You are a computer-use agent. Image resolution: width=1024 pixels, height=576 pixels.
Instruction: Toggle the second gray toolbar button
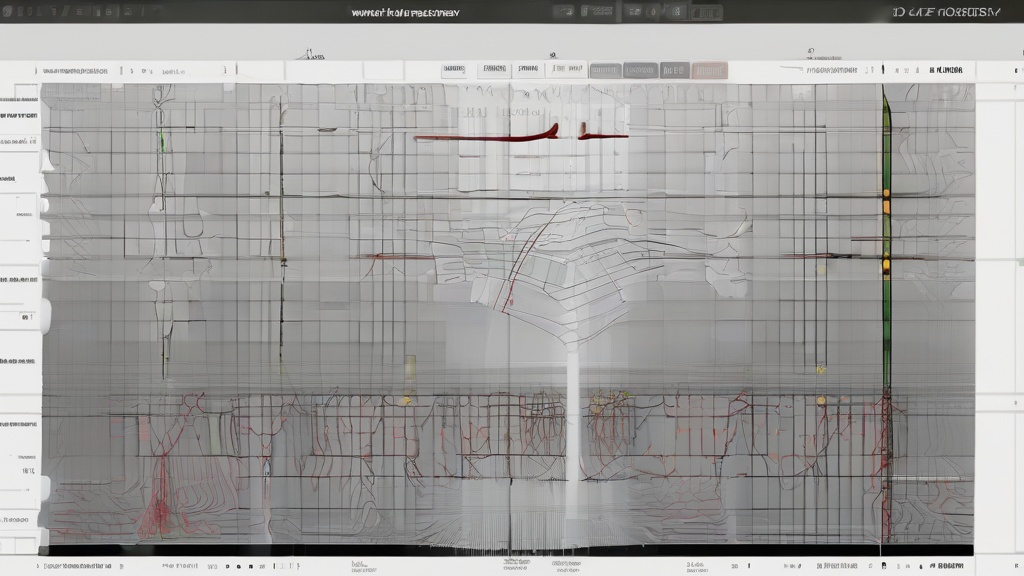(x=640, y=70)
